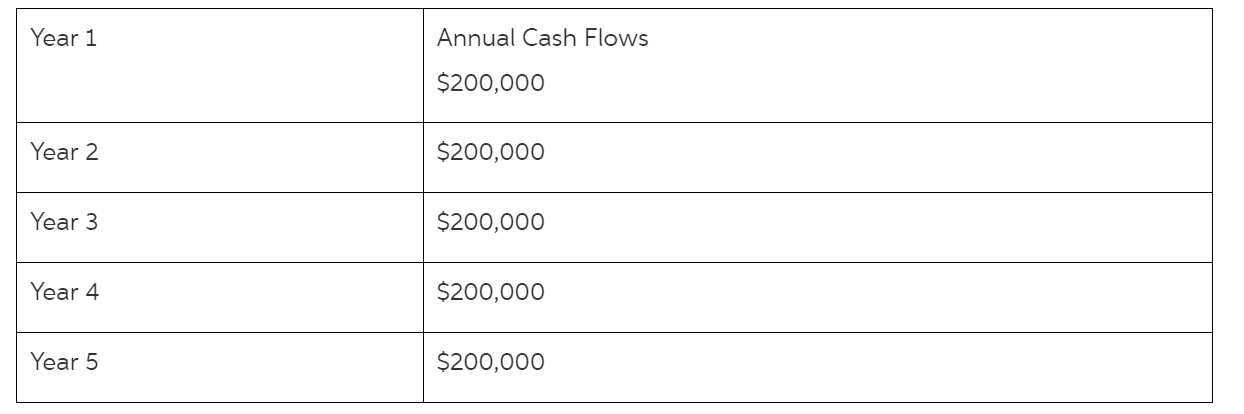This screenshot has width=1244, height=414.
Task: Select the $200,000 amount for Year 1
Action: click(491, 84)
